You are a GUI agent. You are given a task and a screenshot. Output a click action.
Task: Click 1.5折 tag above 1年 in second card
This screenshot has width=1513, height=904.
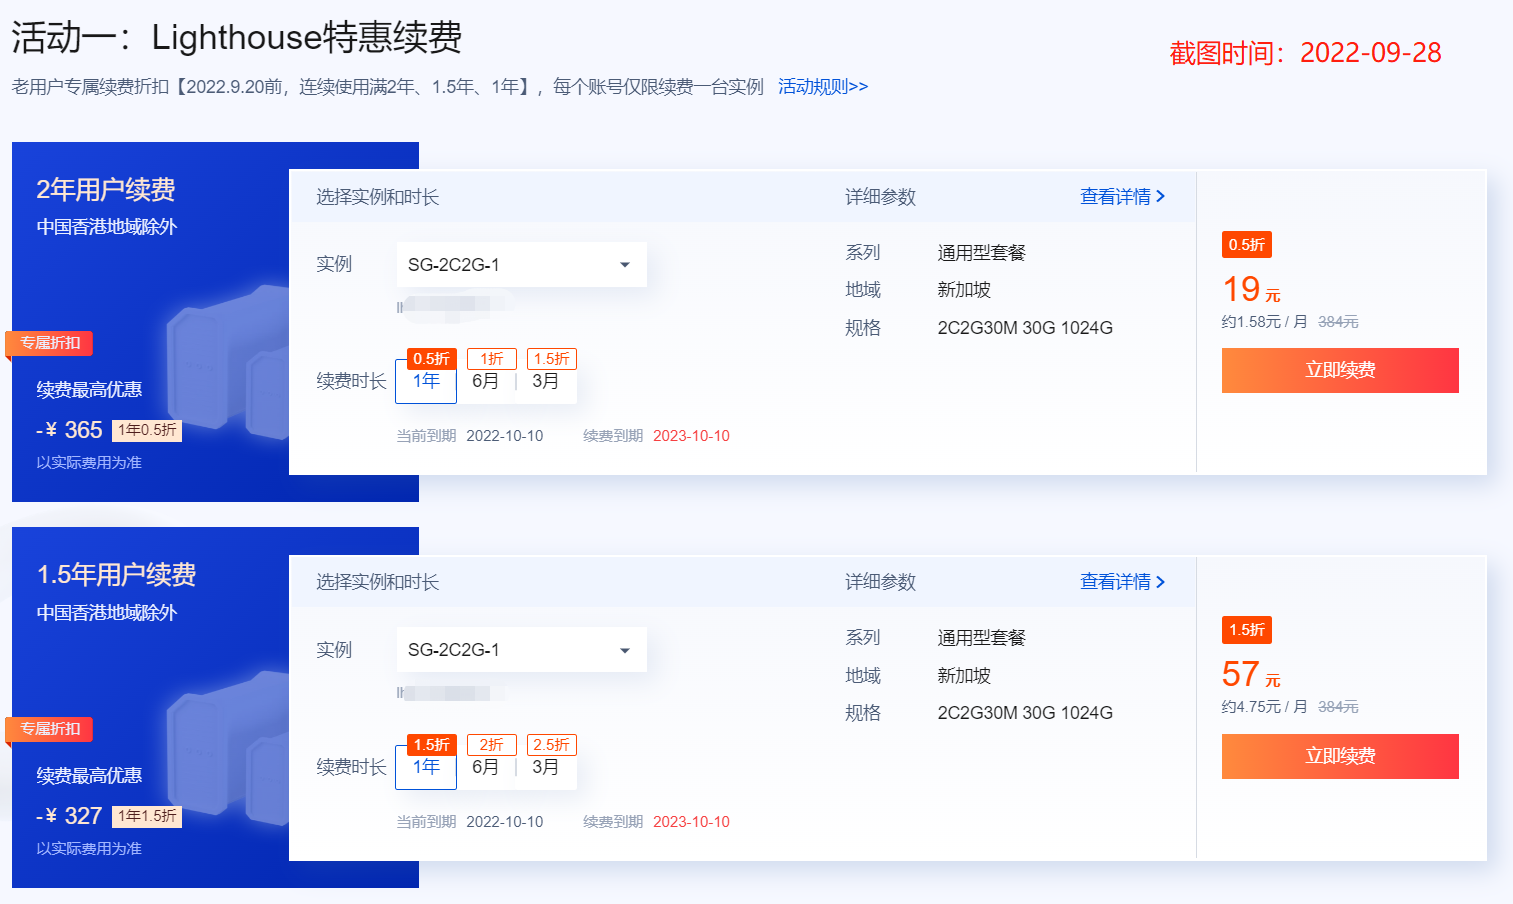point(432,745)
